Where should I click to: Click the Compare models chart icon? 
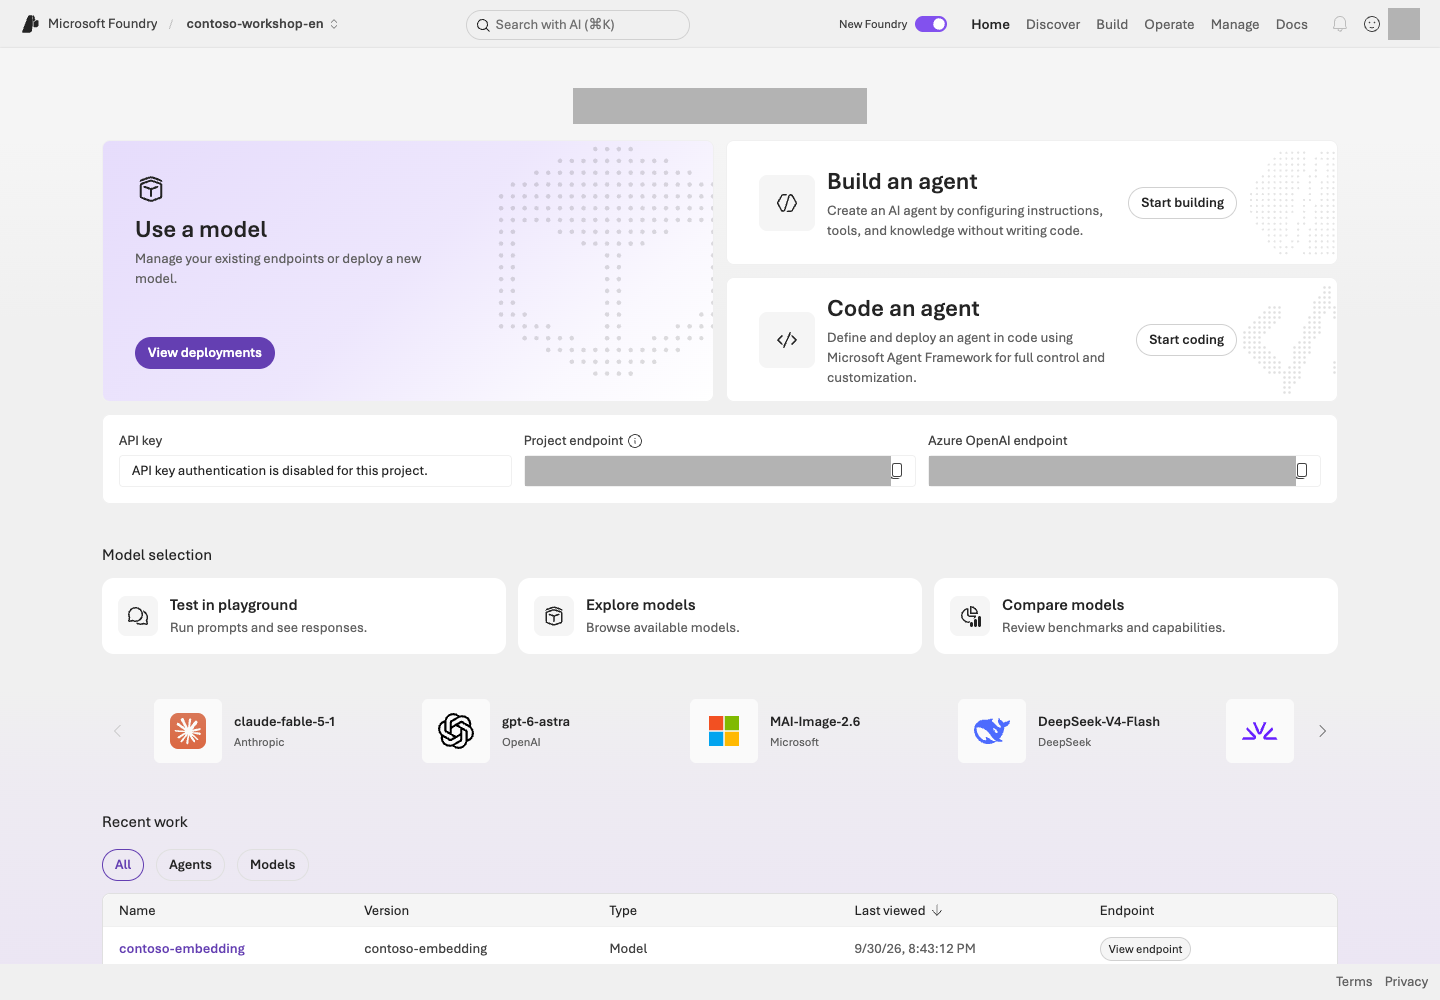pos(970,616)
